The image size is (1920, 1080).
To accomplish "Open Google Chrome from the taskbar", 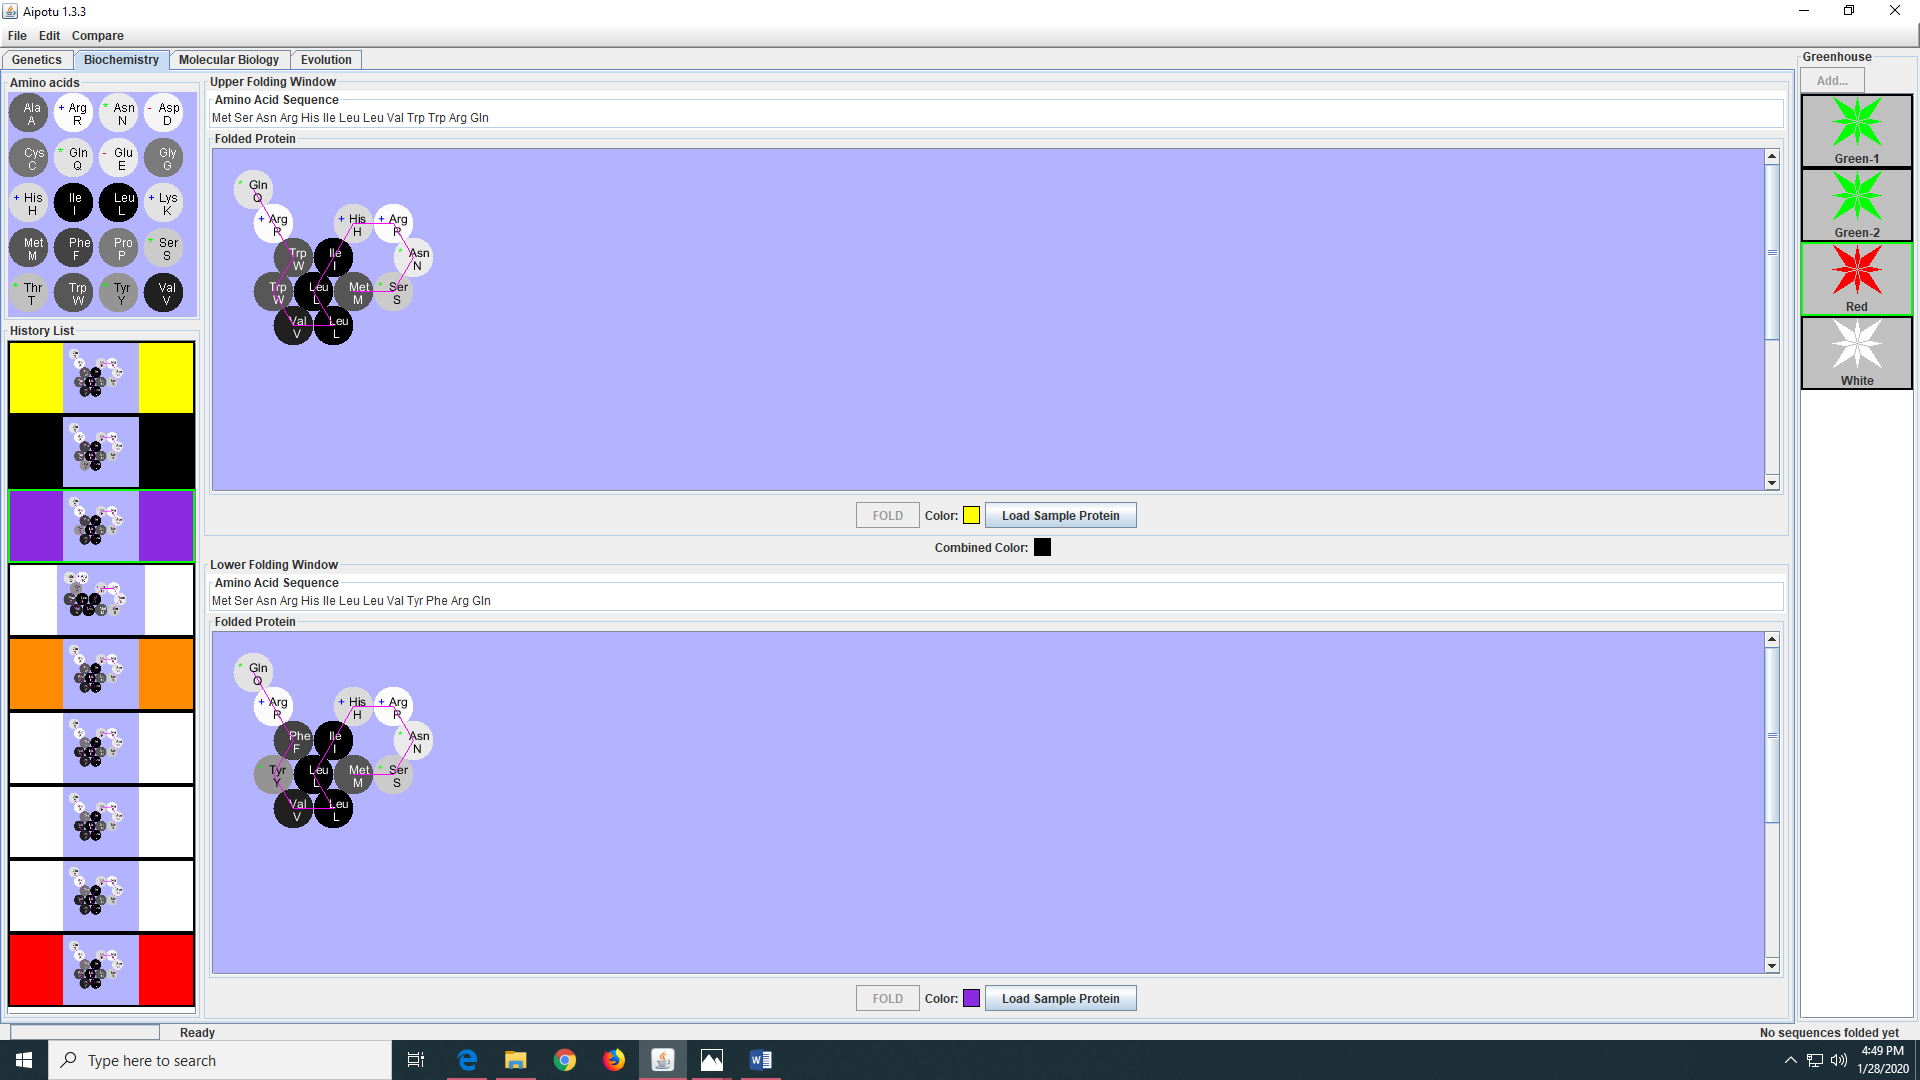I will pos(565,1060).
